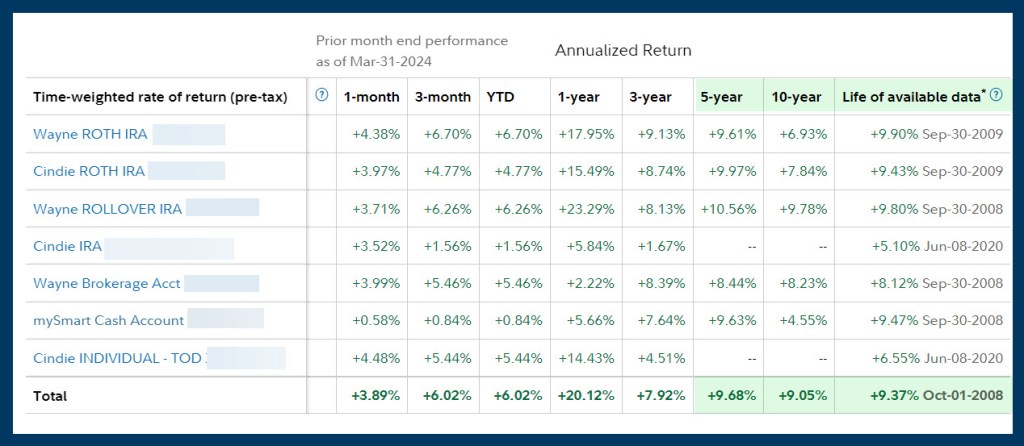Open Wayne ROLLOVER IRA account link

coord(107,209)
